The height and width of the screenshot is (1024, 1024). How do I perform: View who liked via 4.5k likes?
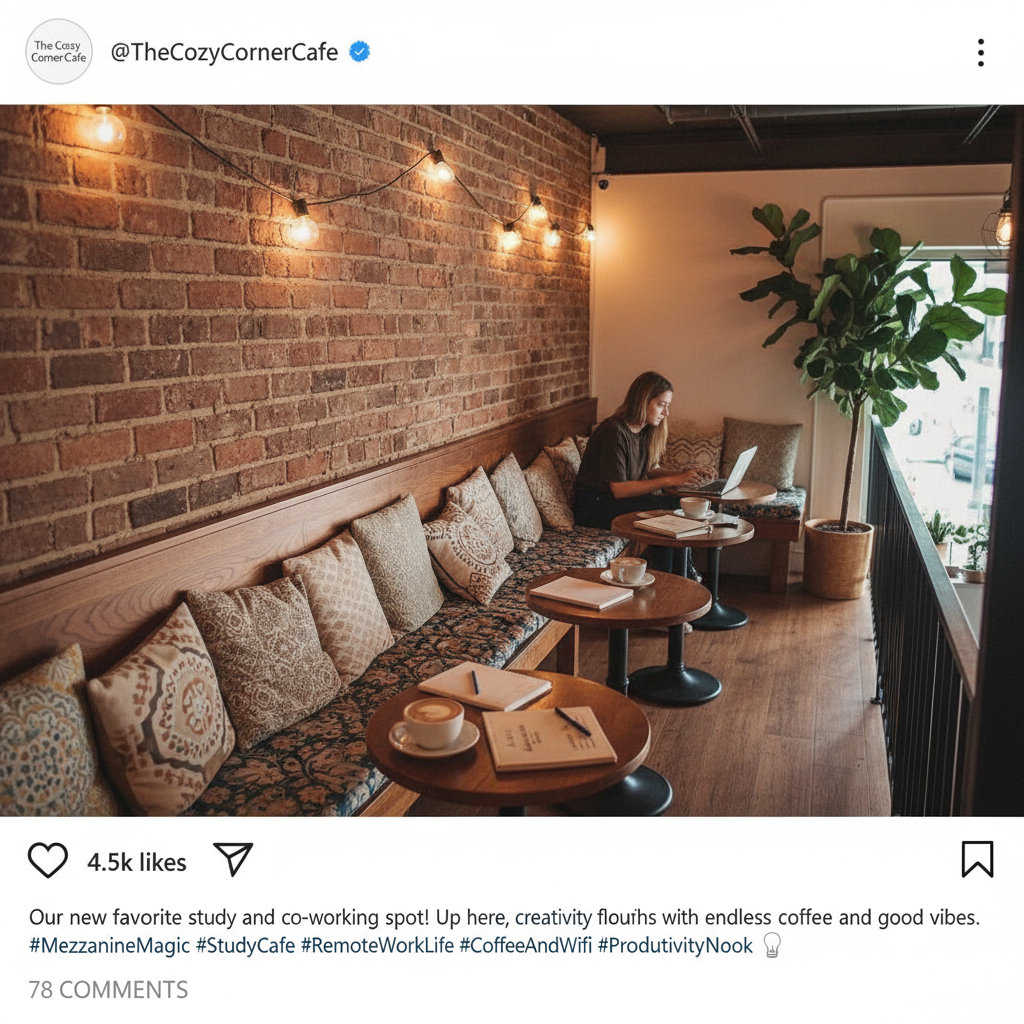pos(137,862)
